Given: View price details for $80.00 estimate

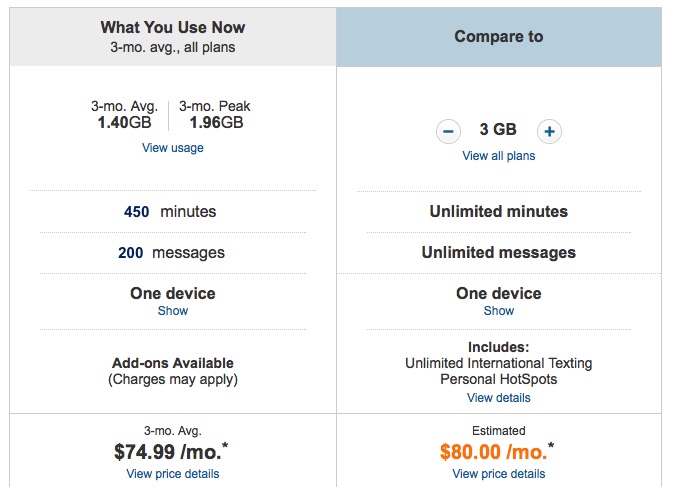Looking at the screenshot, I should pos(499,474).
